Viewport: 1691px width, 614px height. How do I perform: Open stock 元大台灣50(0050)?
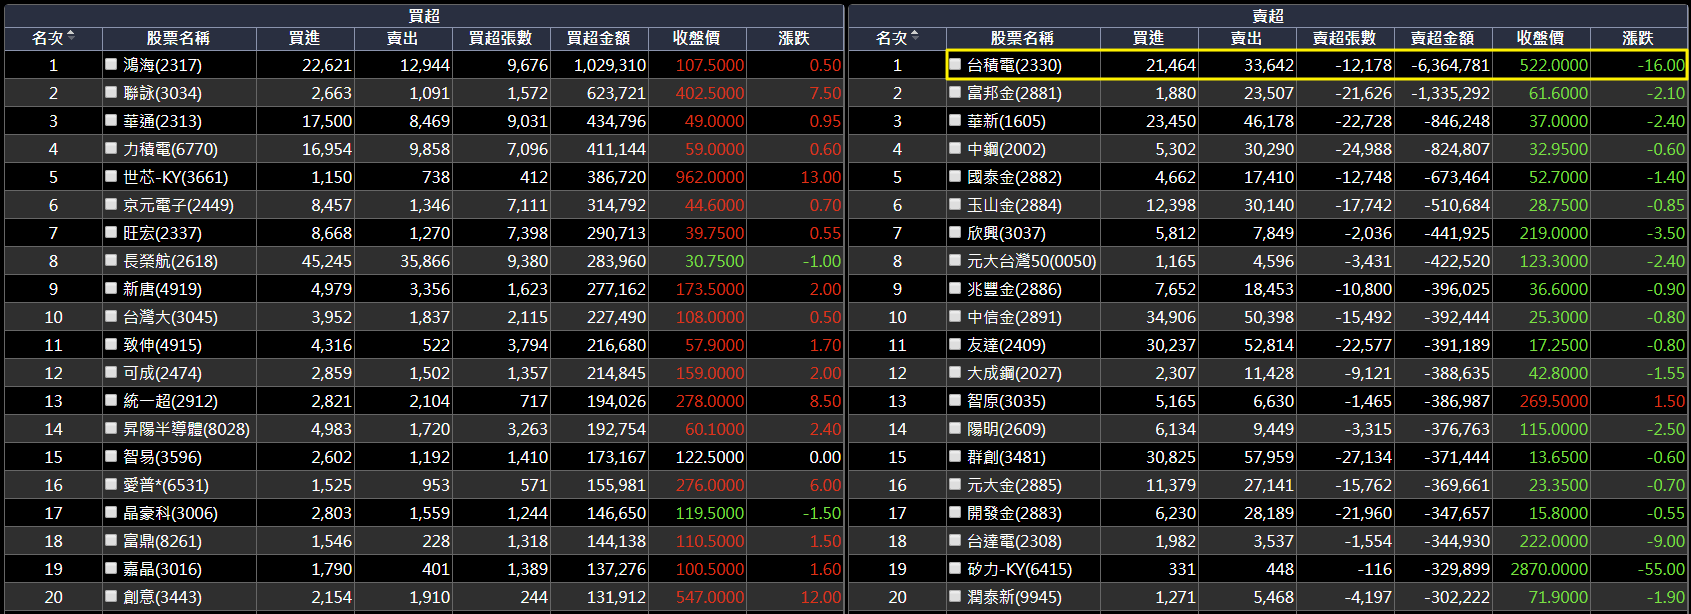(x=1032, y=261)
